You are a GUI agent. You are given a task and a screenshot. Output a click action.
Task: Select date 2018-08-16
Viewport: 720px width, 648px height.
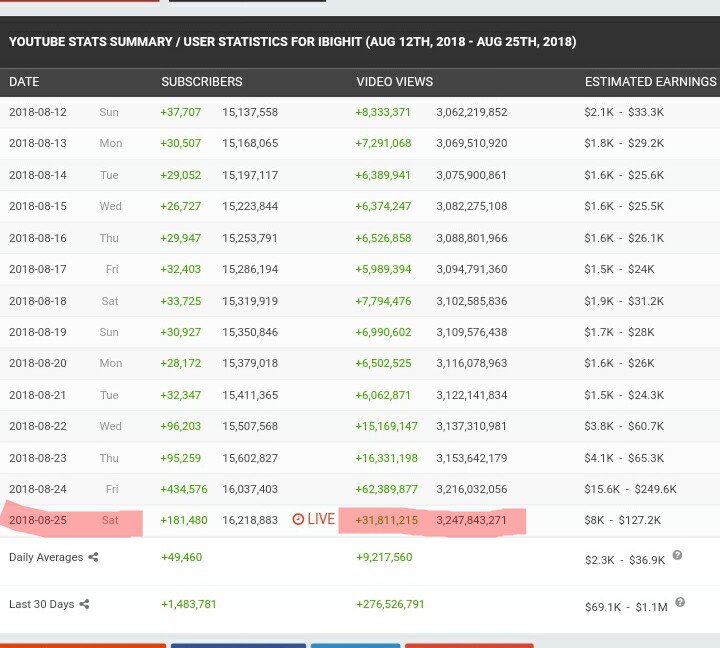coord(38,238)
